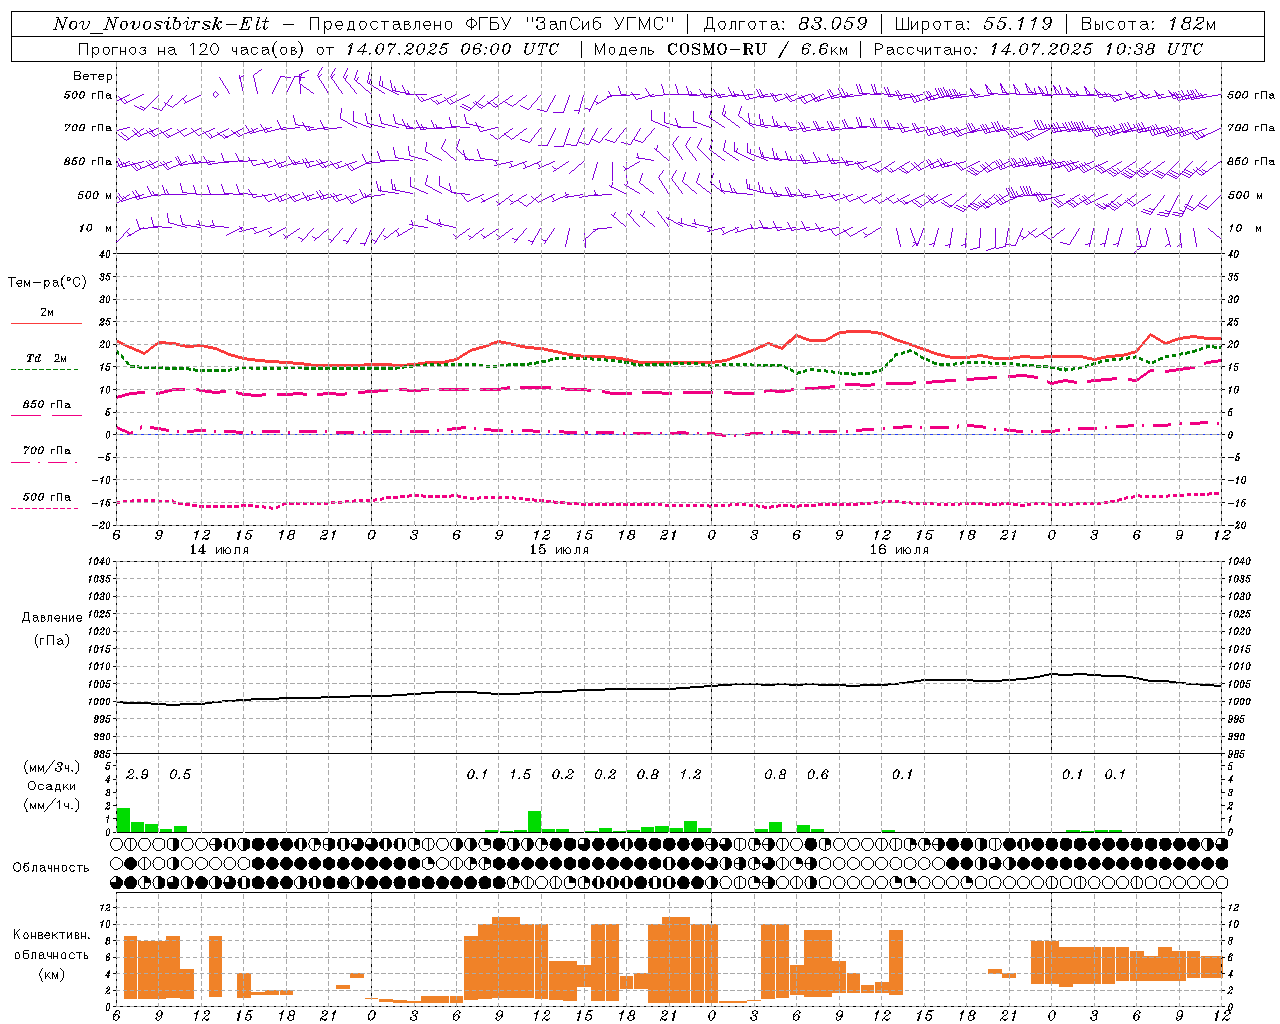This screenshot has height=1024, width=1280.
Task: Click the "700 гПа" temperature legend label
Action: (47, 451)
